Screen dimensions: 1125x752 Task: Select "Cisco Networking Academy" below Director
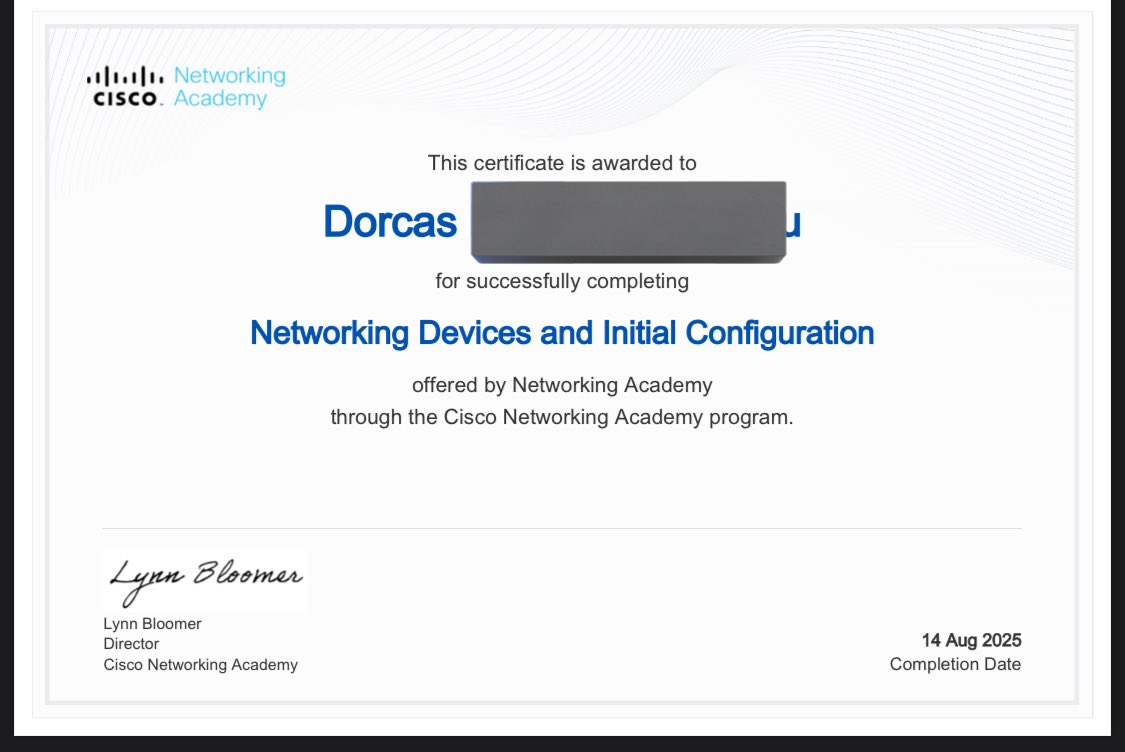pyautogui.click(x=200, y=664)
